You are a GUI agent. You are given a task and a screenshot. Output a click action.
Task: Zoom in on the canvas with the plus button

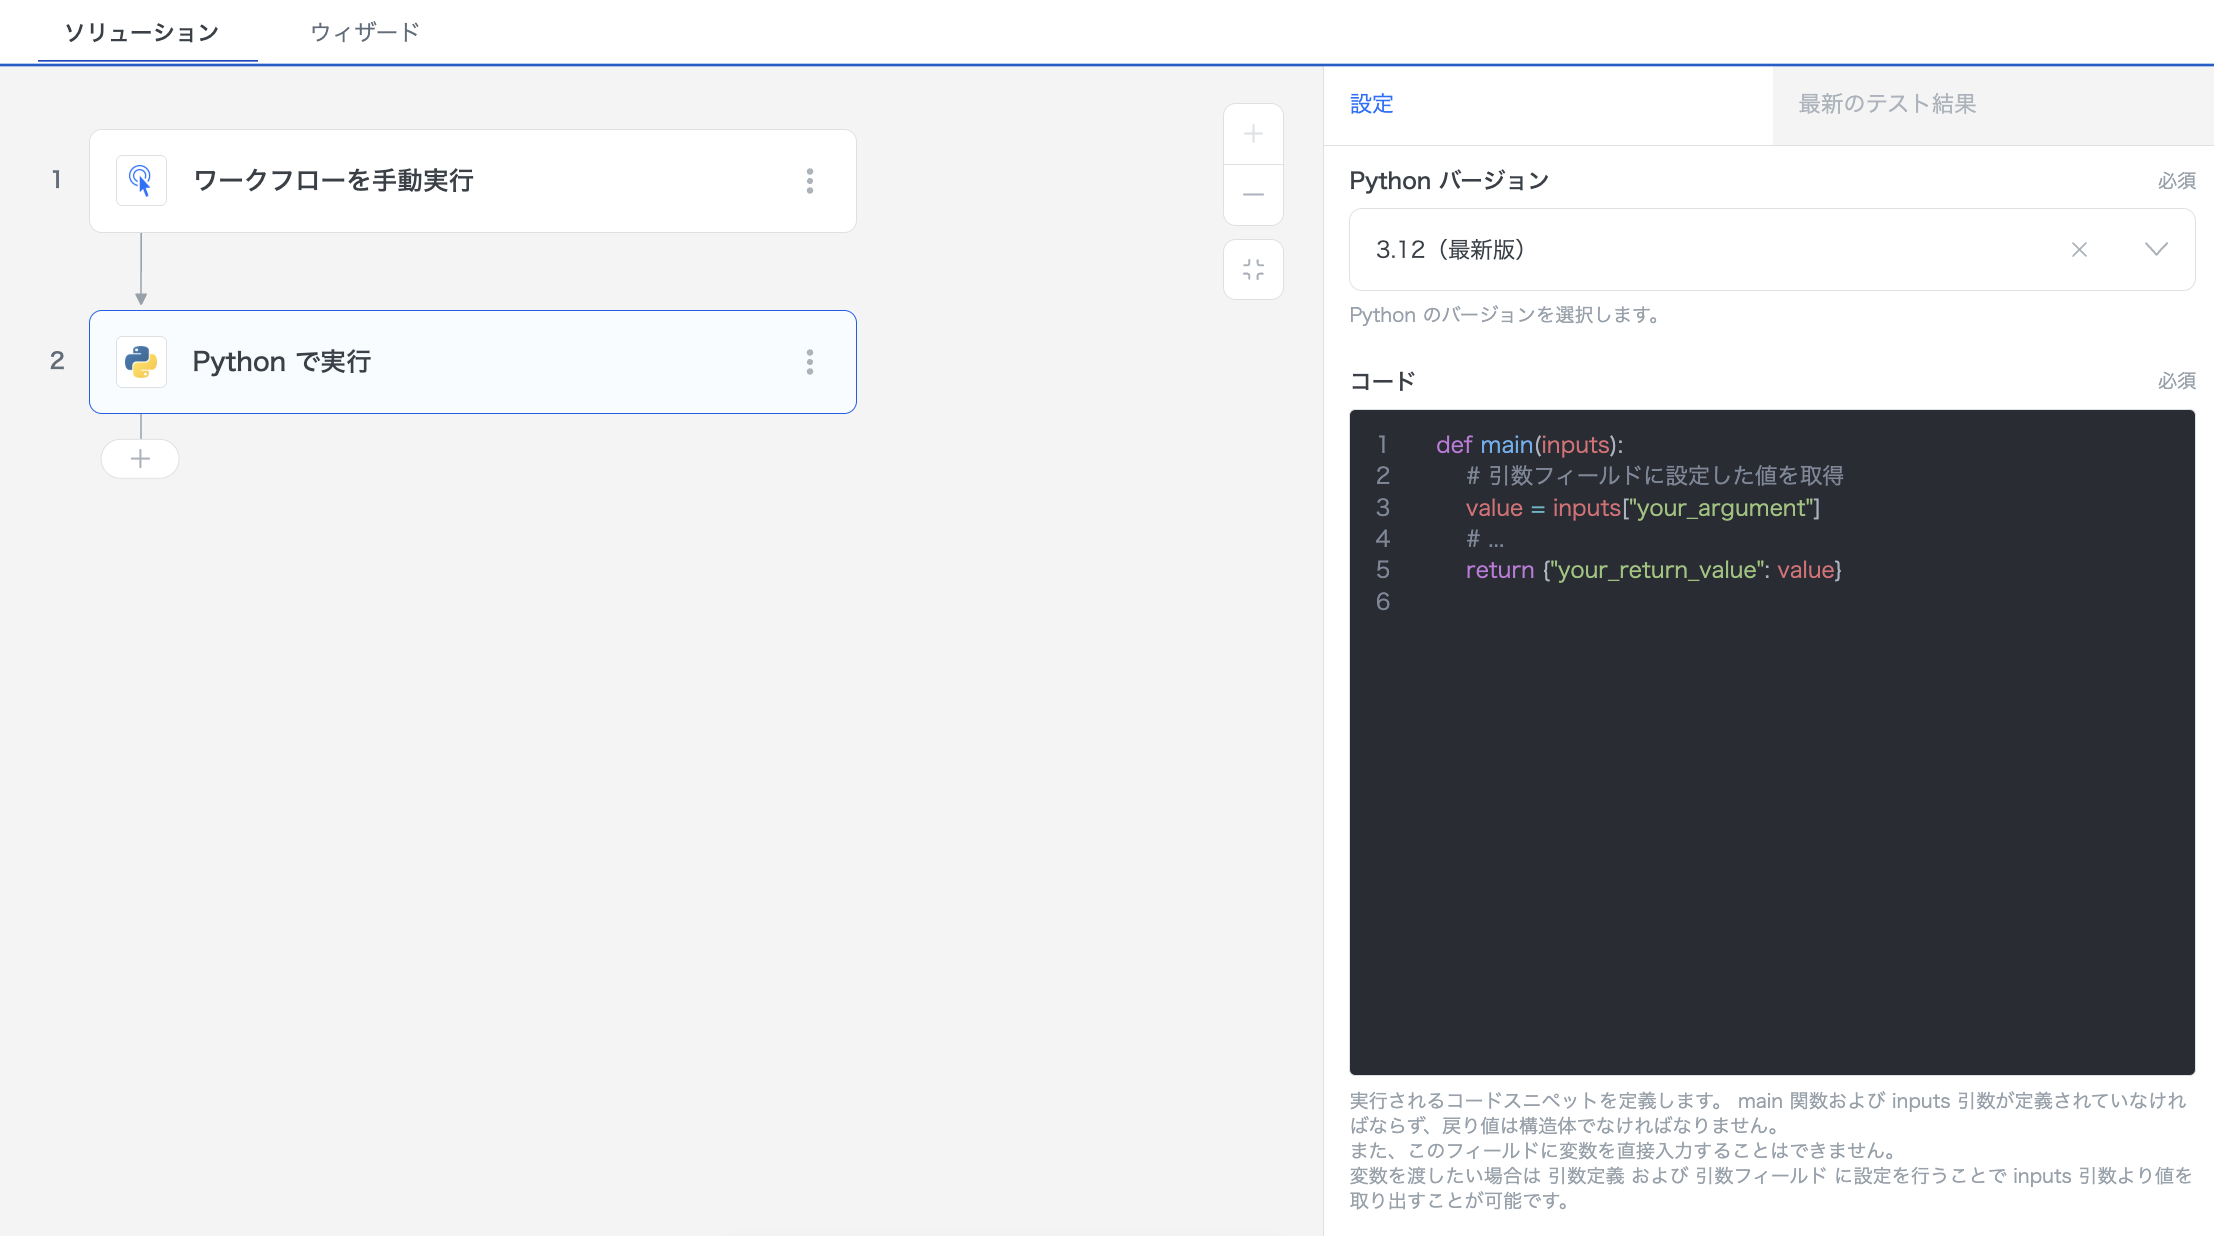pos(1253,134)
